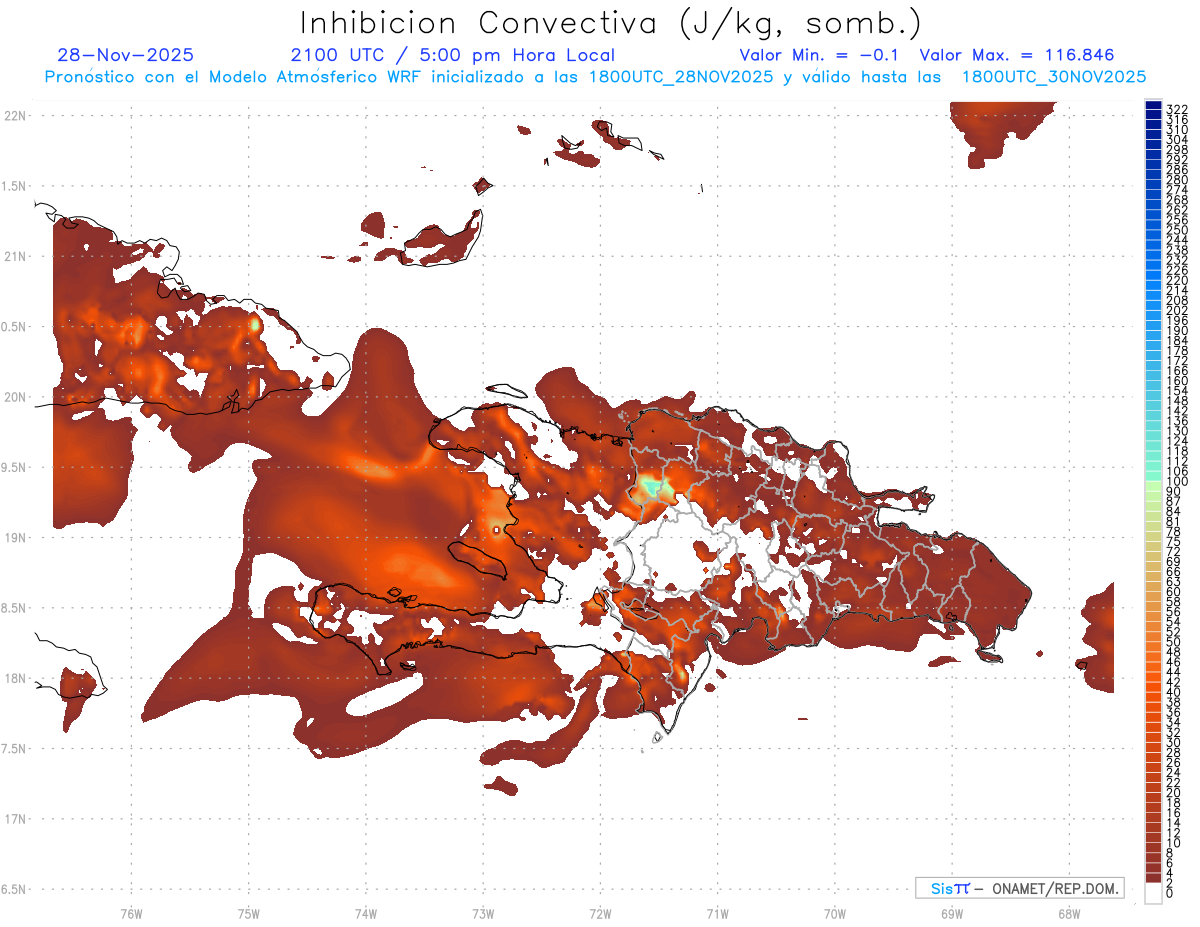
Task: Pick the cyan swatch just above 100 on the colorbar
Action: pyautogui.click(x=1154, y=475)
